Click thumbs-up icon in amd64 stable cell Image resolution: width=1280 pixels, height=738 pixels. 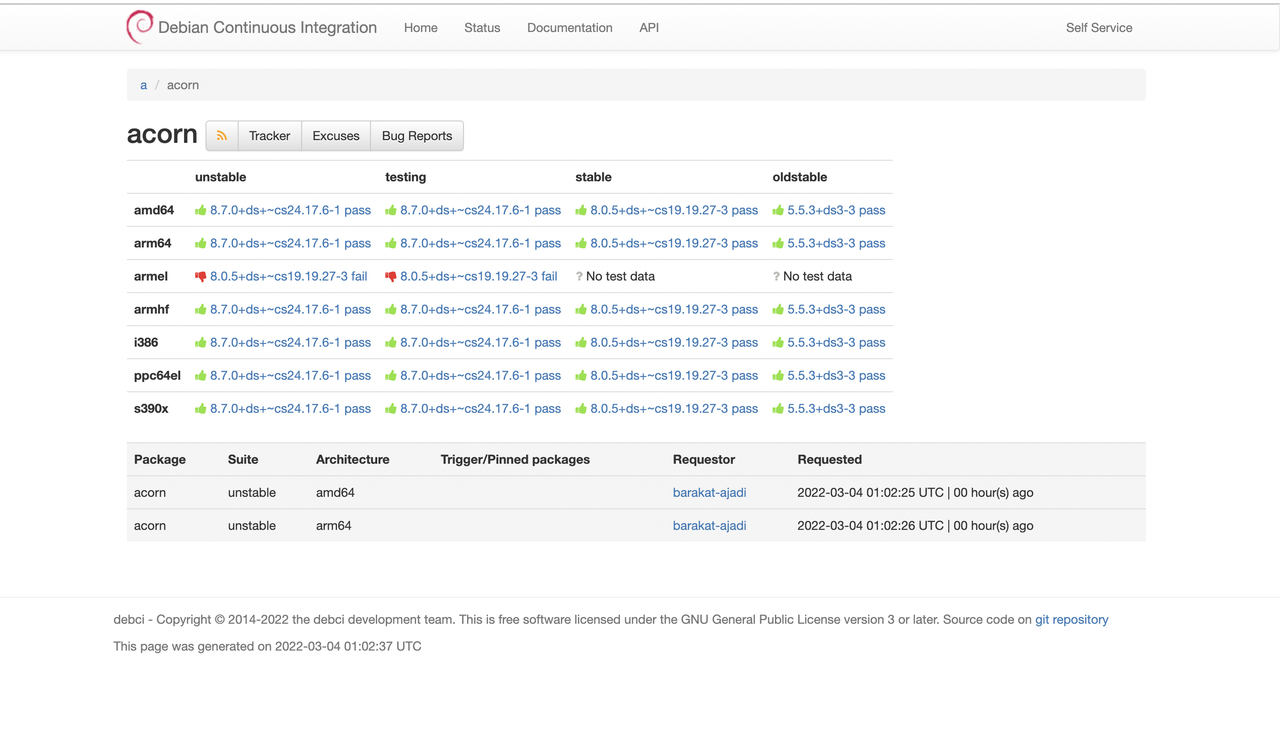pos(581,210)
